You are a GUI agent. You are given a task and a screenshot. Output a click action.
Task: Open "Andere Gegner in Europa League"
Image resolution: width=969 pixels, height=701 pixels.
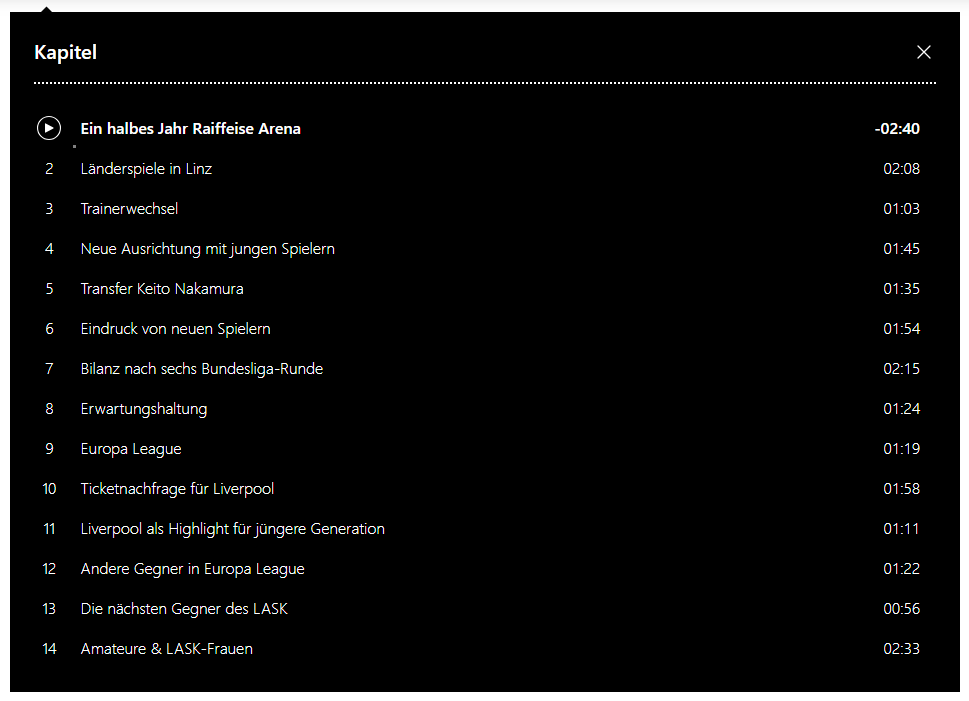tap(192, 569)
